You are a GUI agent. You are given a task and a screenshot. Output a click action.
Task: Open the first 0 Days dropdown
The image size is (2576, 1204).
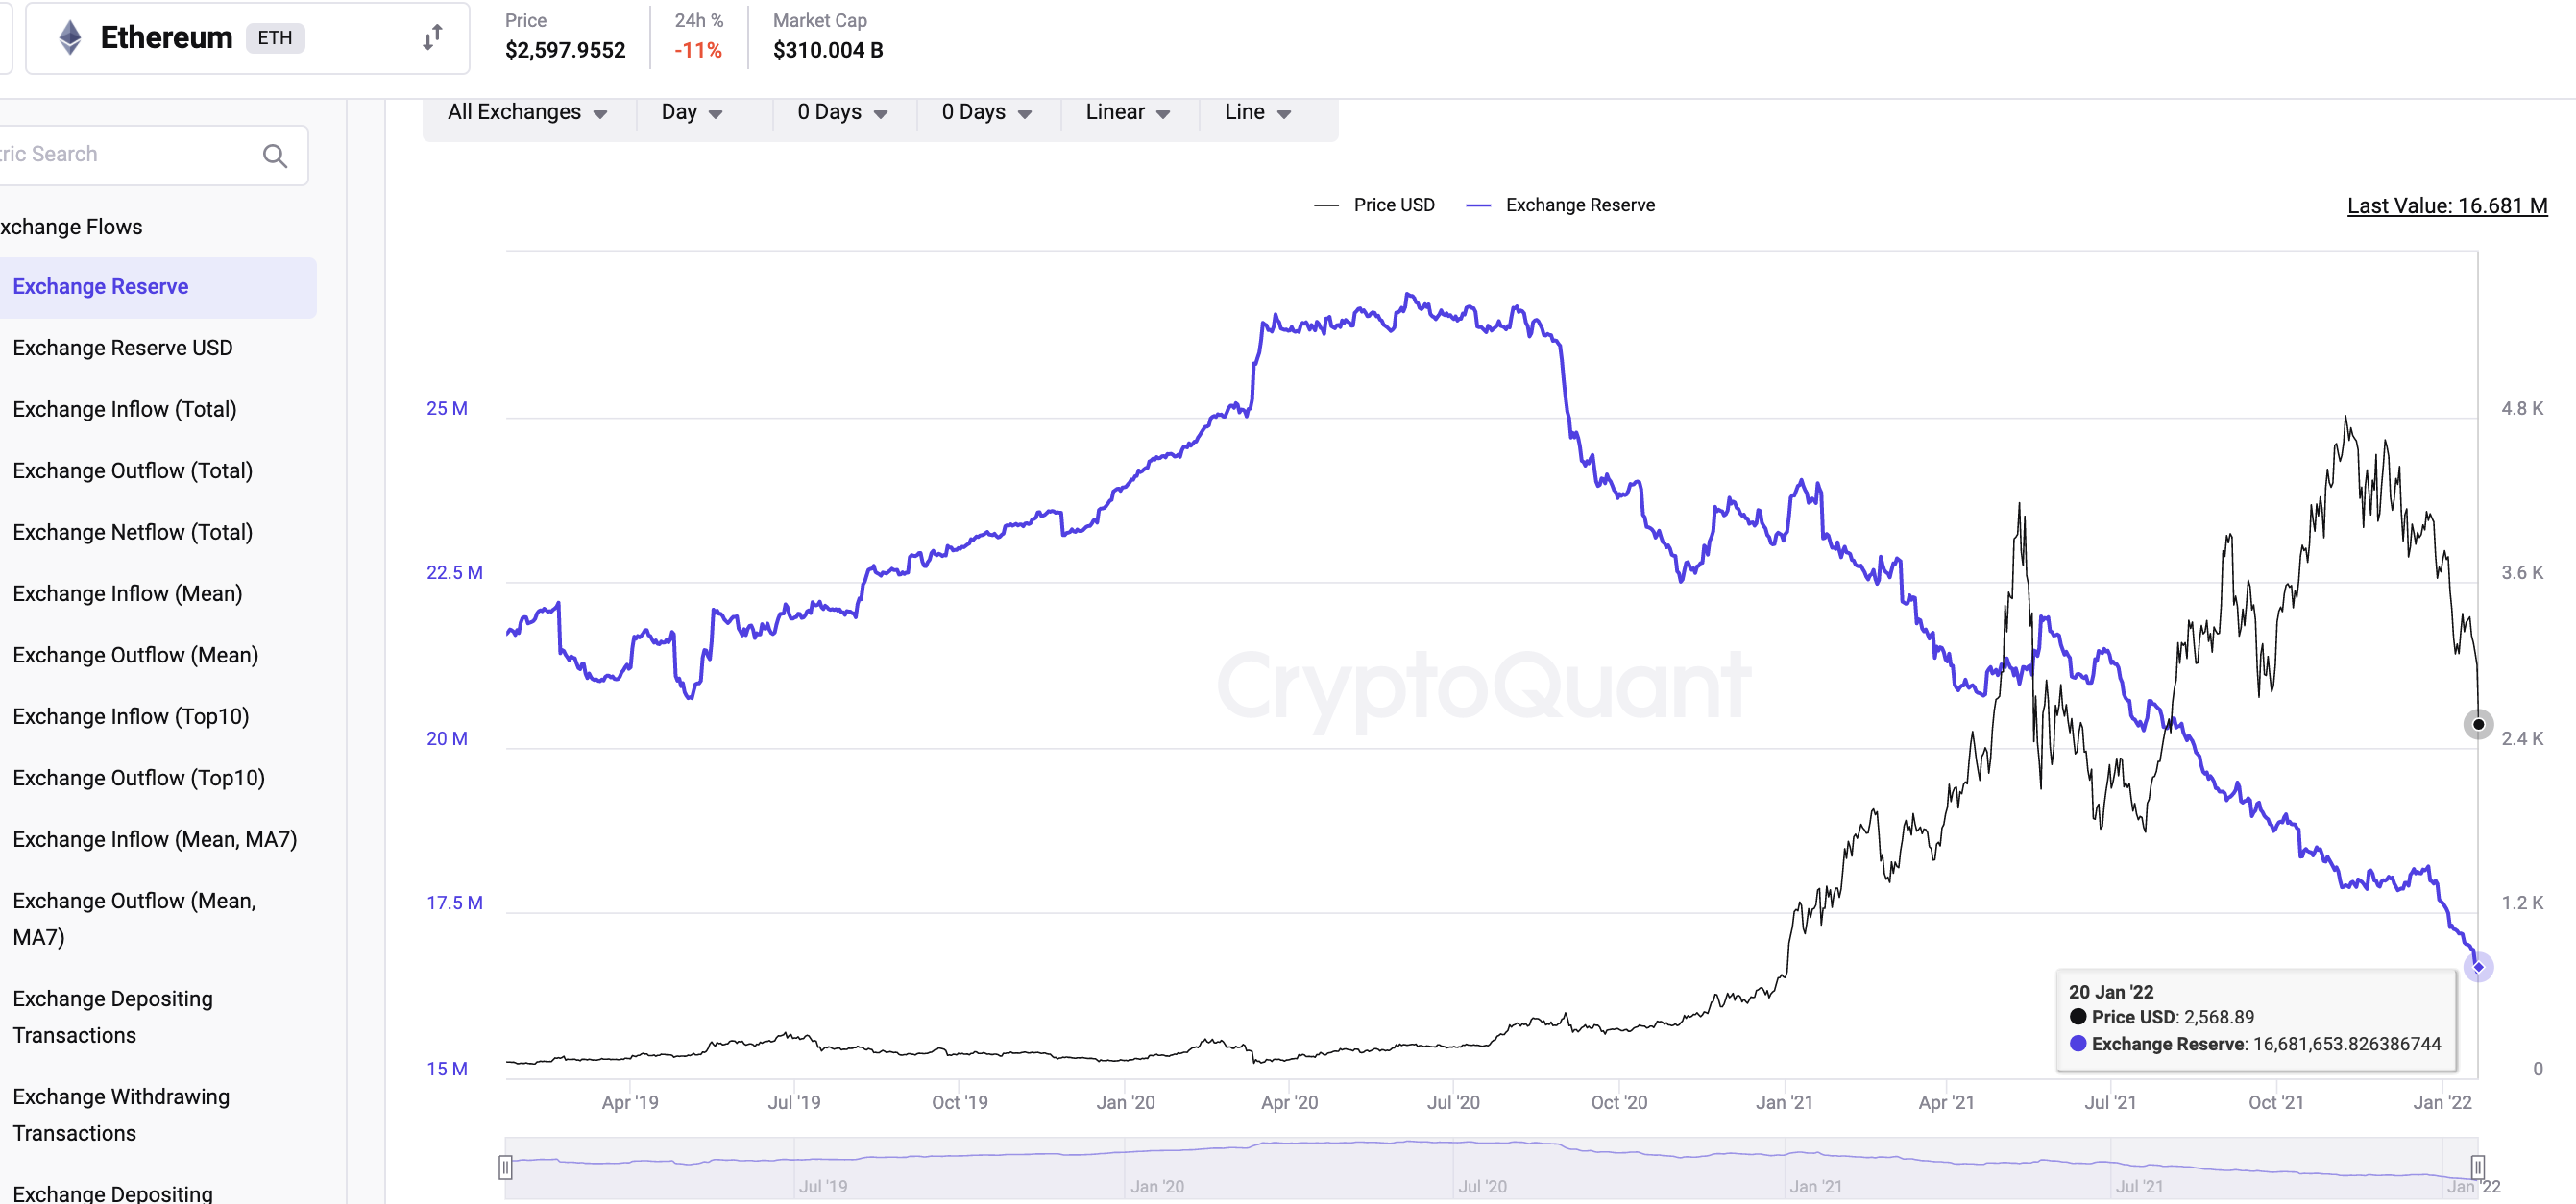(x=842, y=112)
